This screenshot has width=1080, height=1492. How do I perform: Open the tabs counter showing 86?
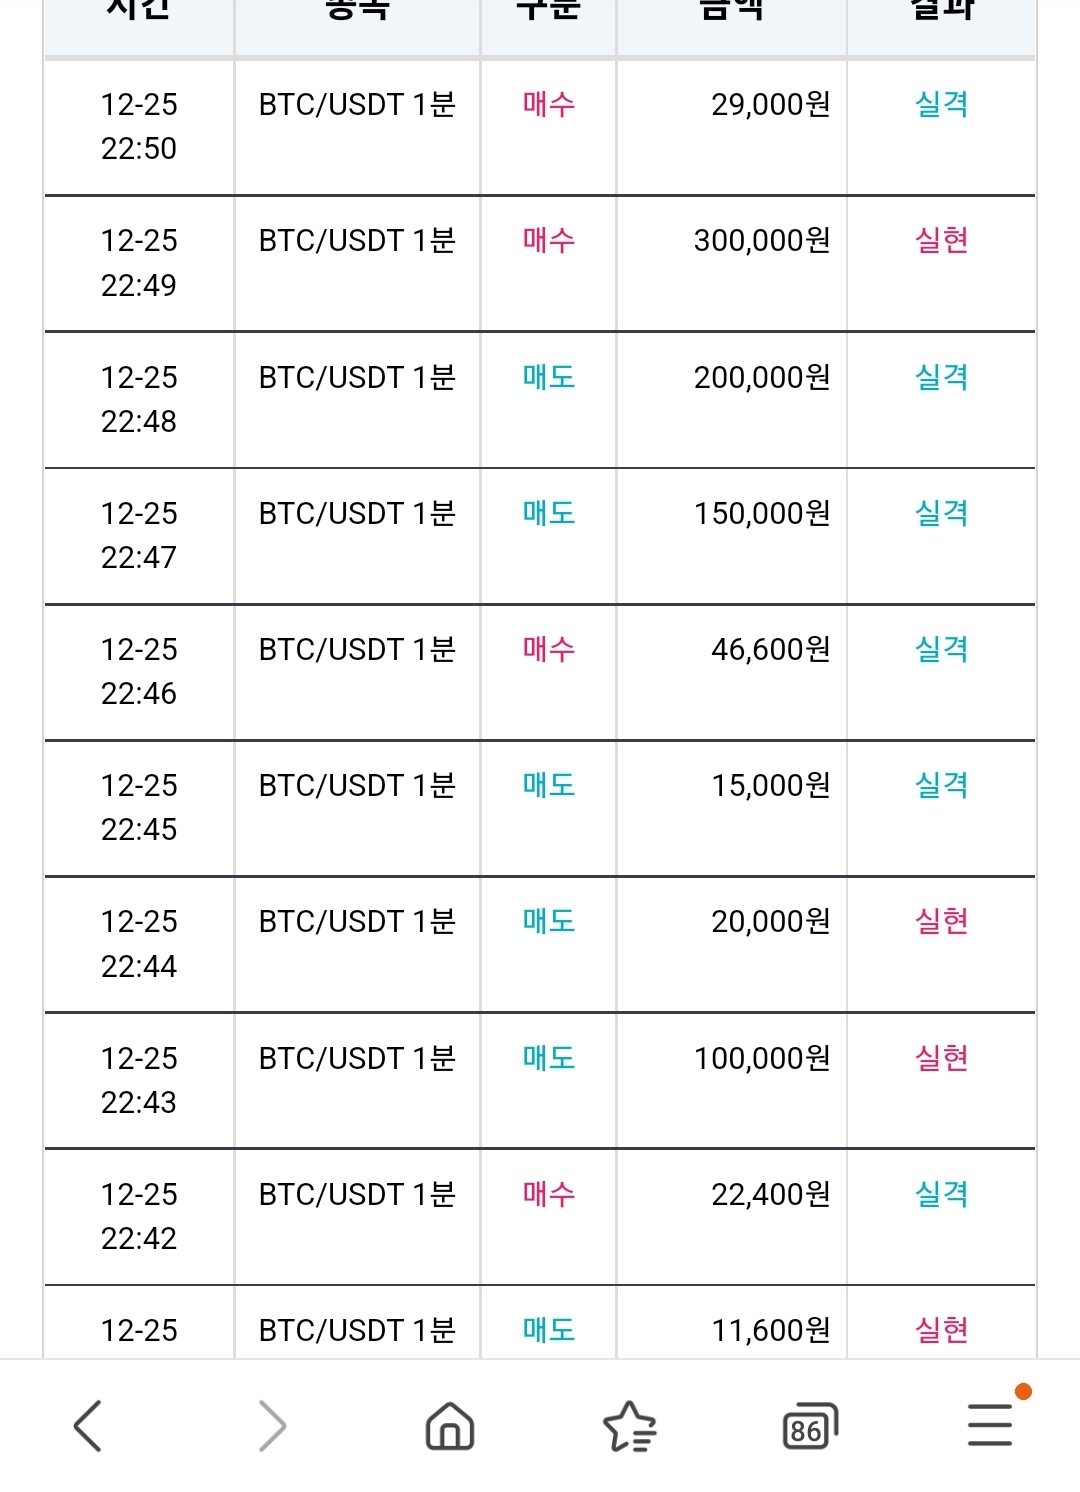click(x=810, y=1426)
